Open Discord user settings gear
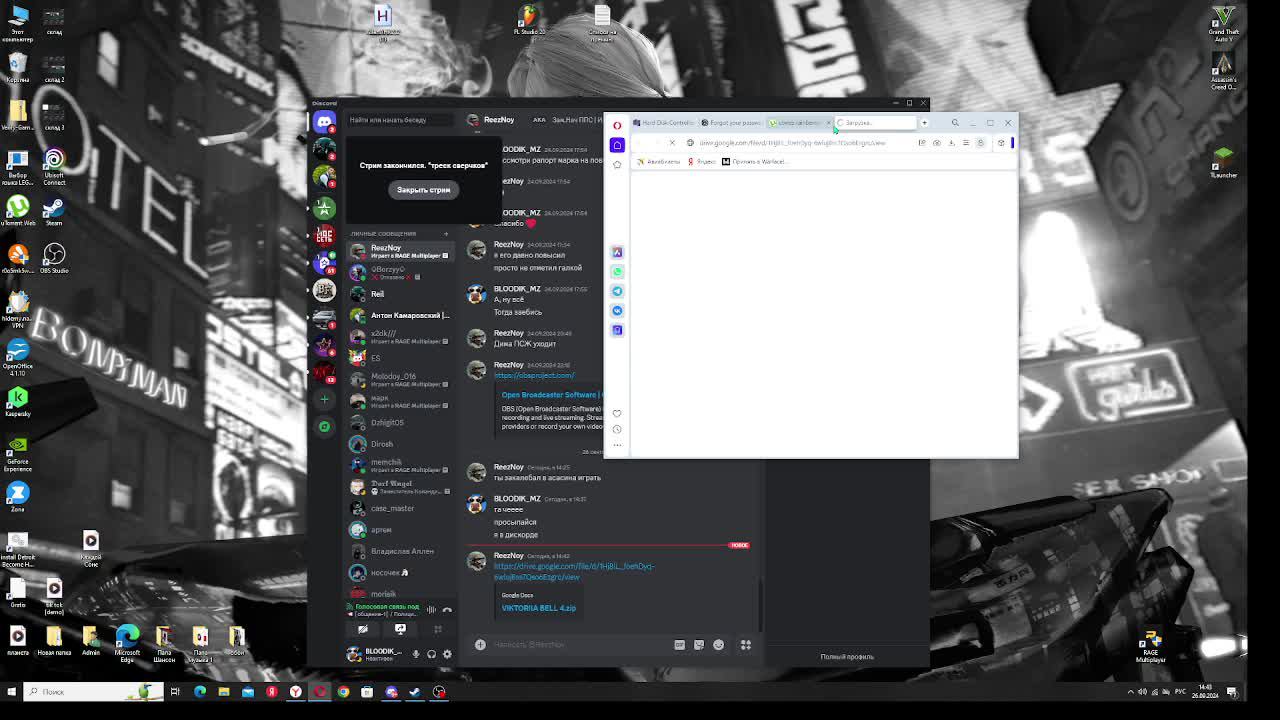1280x720 pixels. click(447, 654)
